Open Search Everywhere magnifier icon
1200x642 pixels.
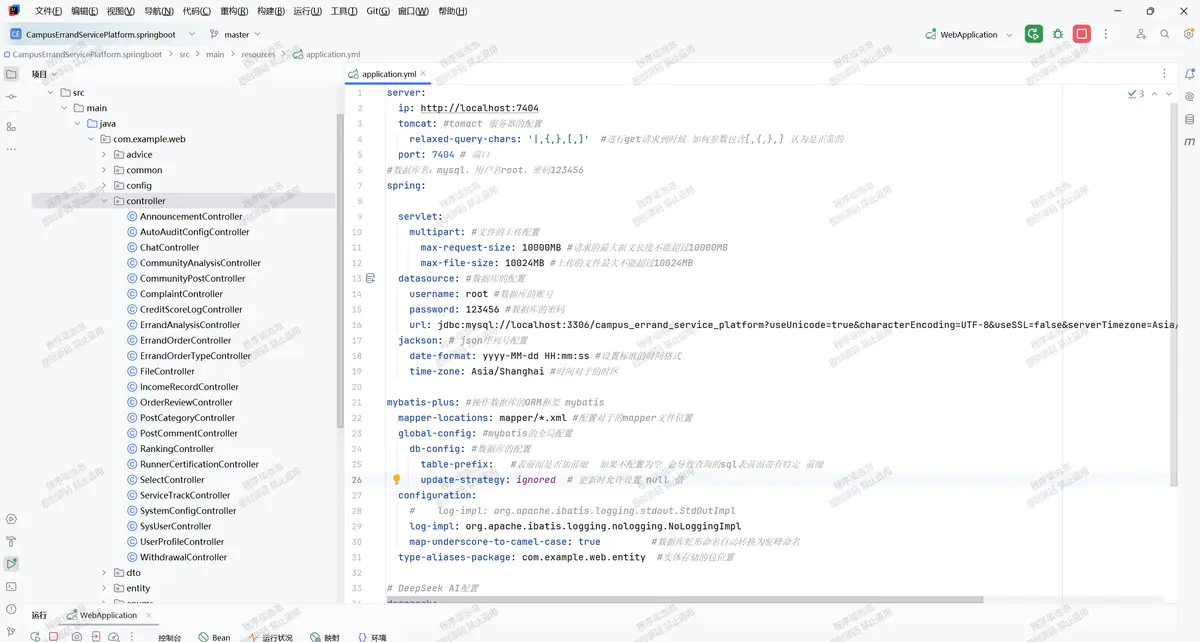(x=1165, y=34)
